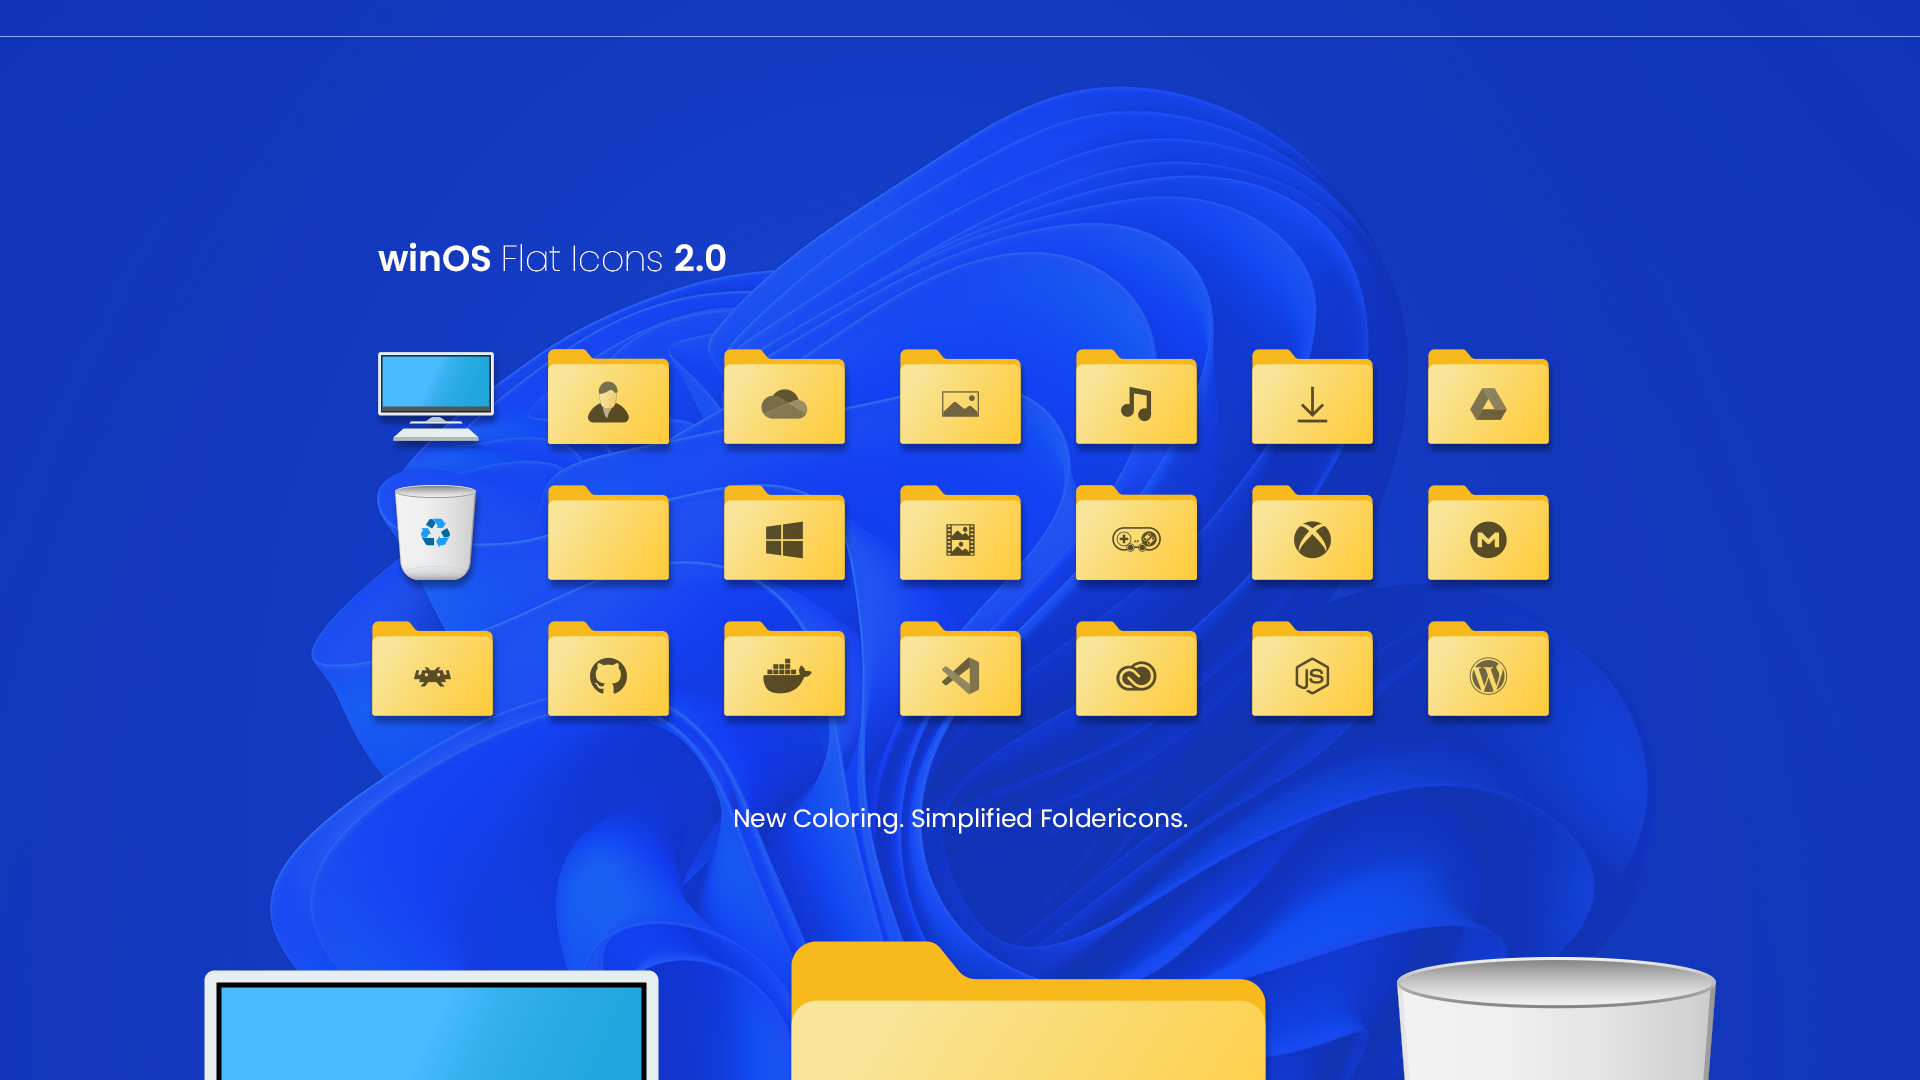The image size is (1920, 1080).
Task: Open the MEGA folder icon
Action: (x=1488, y=535)
